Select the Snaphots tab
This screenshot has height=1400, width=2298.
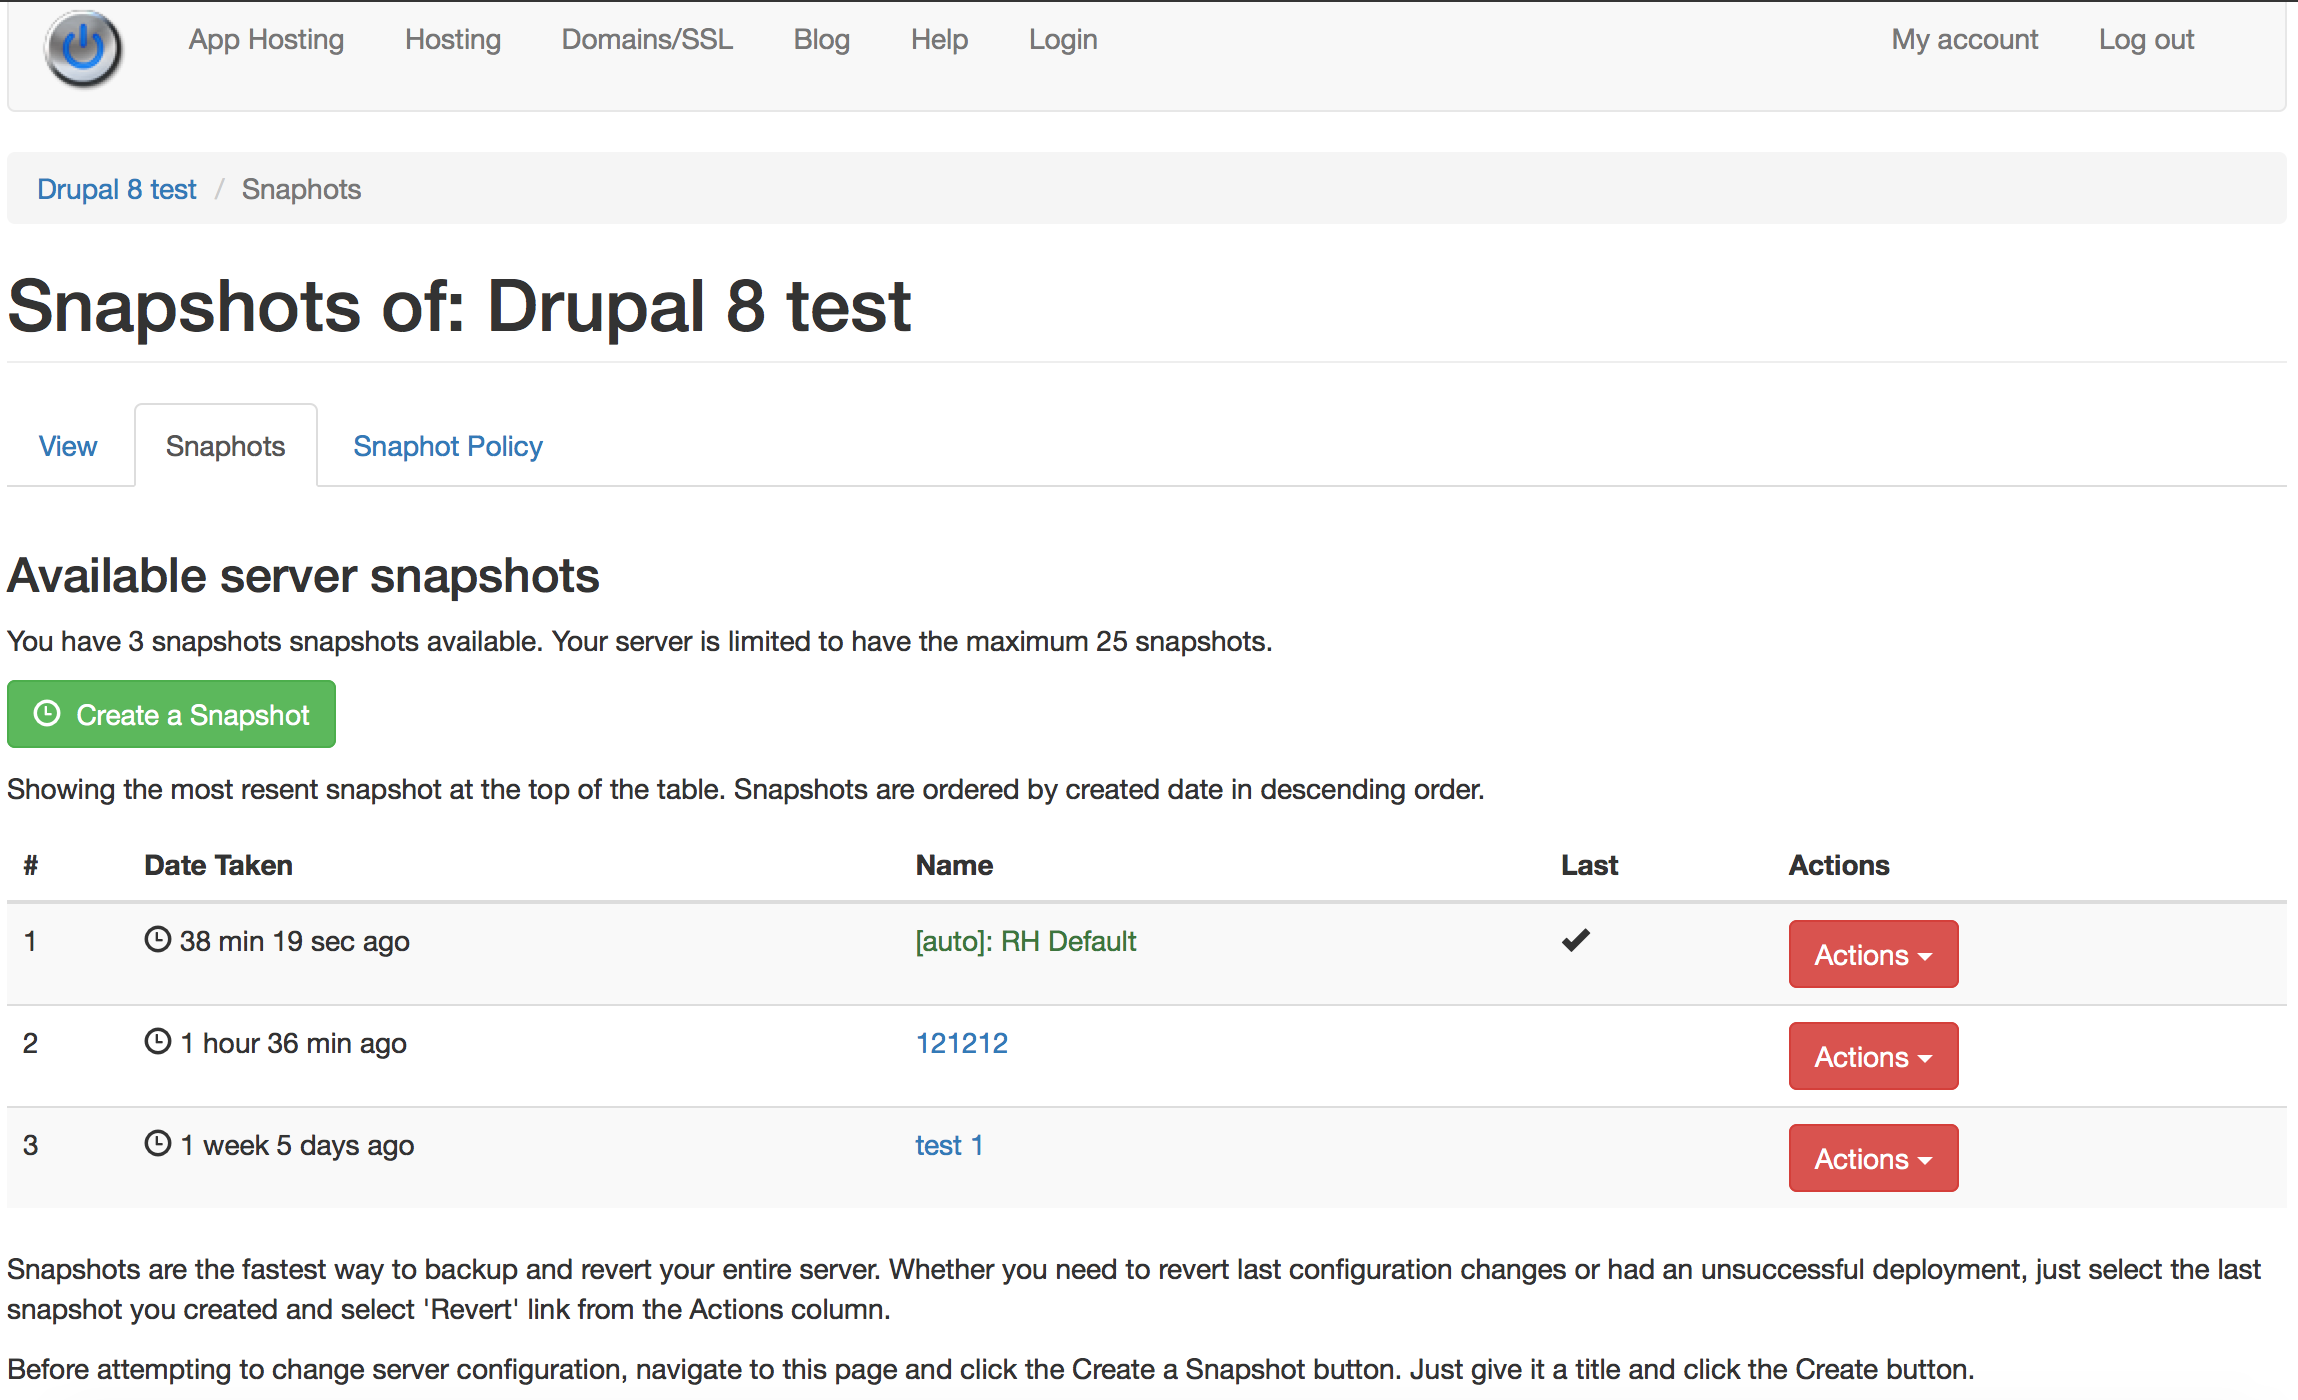click(226, 446)
